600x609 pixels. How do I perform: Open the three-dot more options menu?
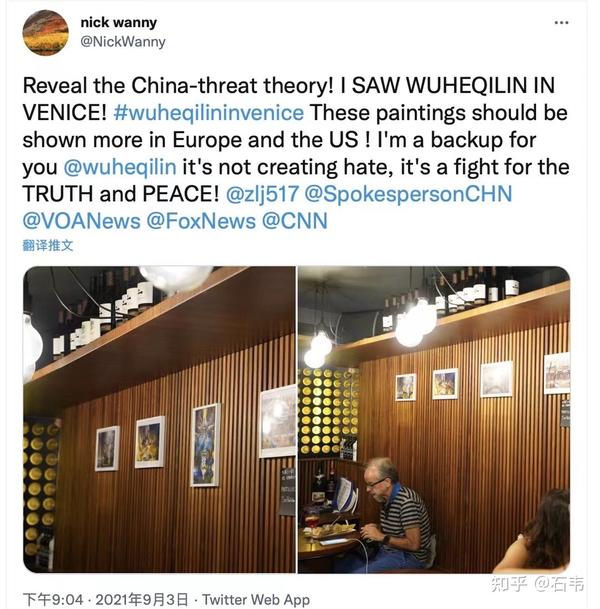pos(562,23)
